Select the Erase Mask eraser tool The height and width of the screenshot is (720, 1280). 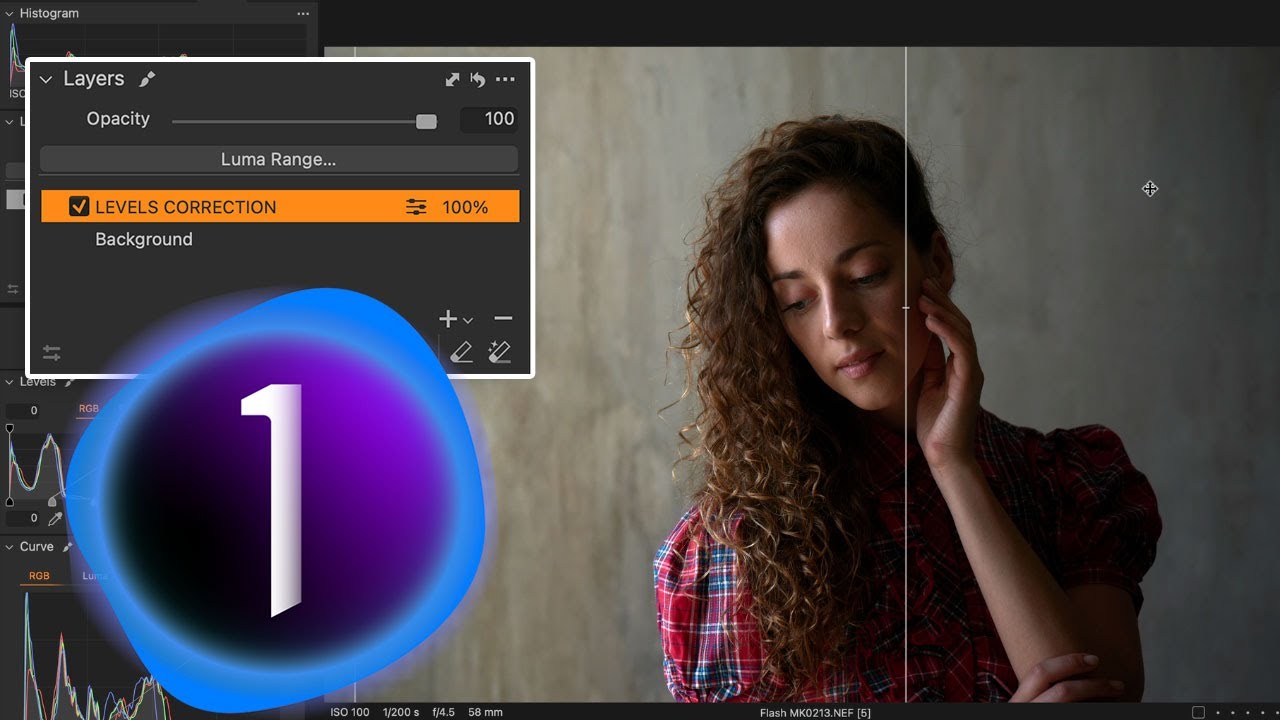click(x=461, y=351)
